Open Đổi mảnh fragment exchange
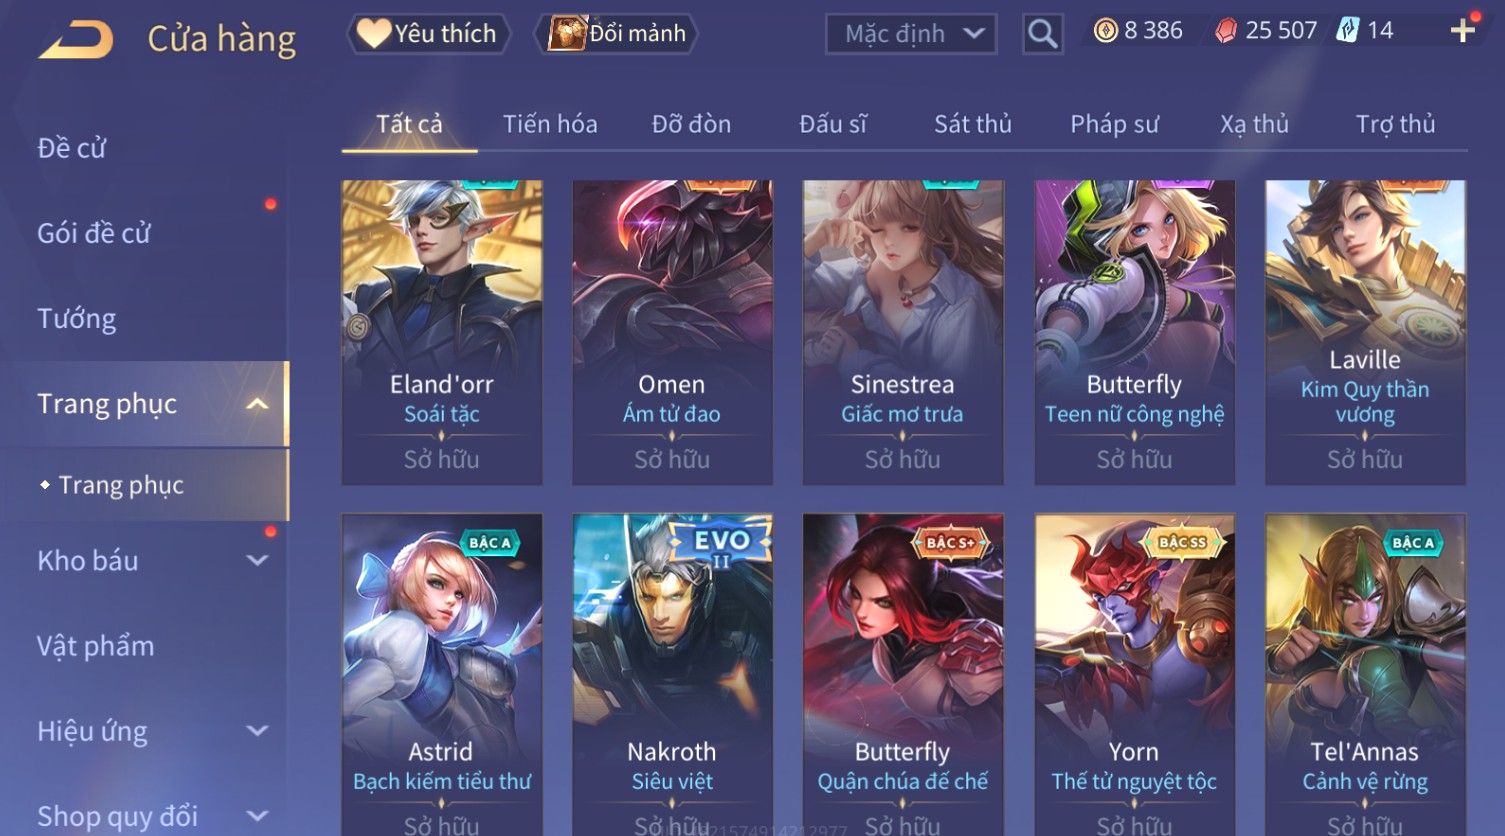 tap(616, 34)
